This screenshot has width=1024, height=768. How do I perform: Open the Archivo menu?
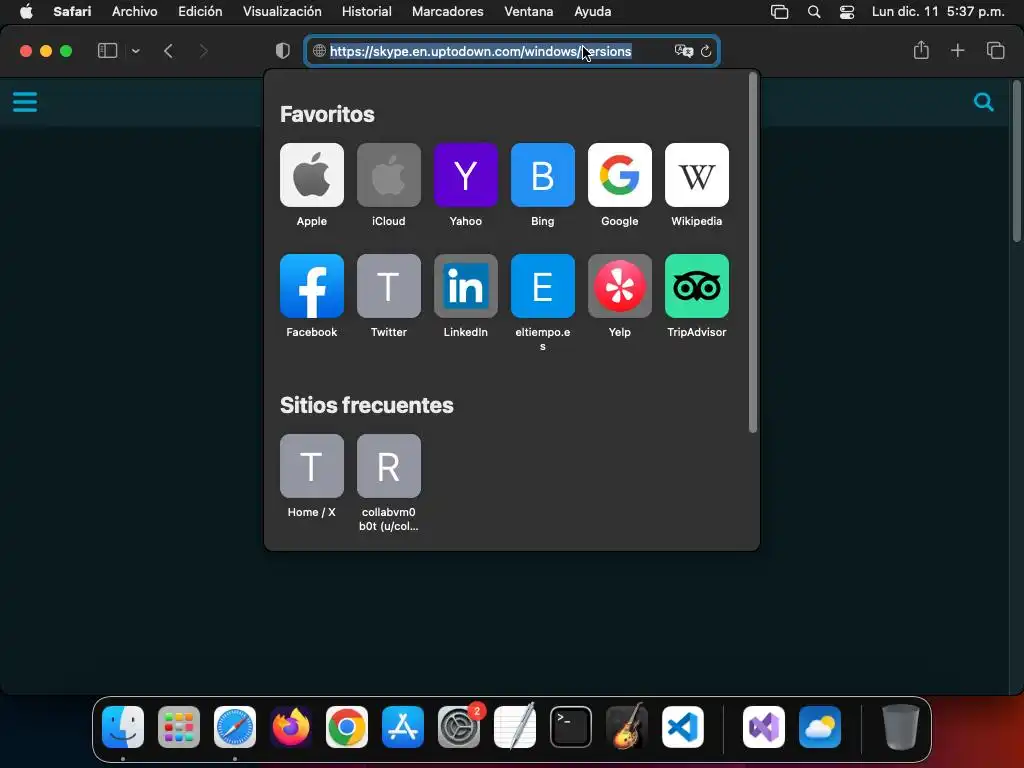(135, 12)
